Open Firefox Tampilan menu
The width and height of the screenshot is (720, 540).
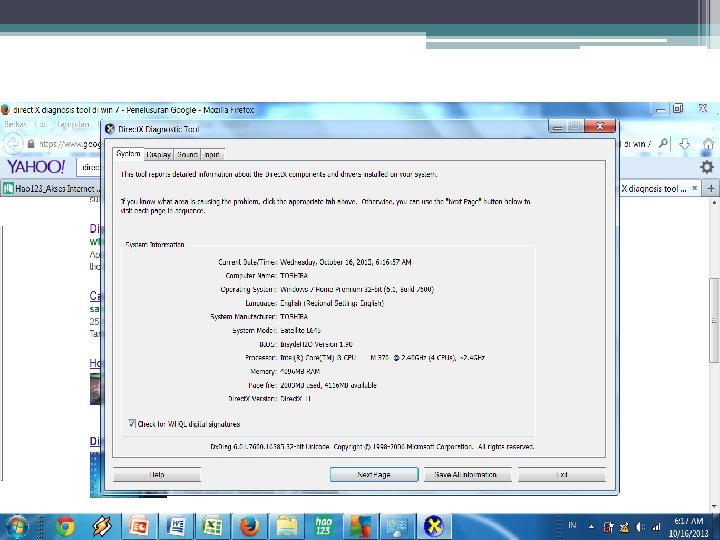(73, 124)
